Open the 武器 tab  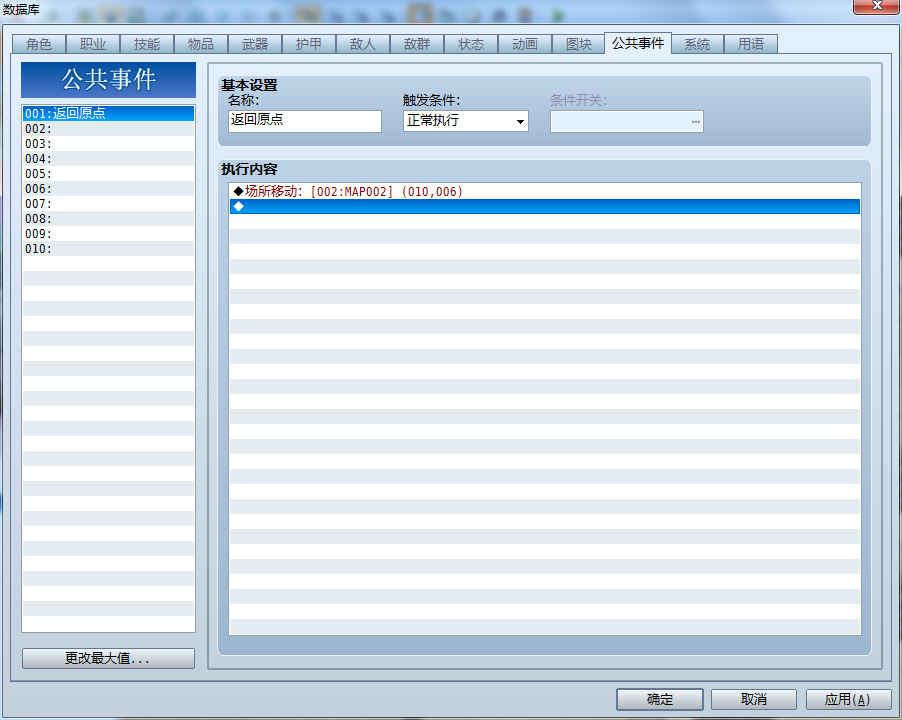[x=255, y=44]
